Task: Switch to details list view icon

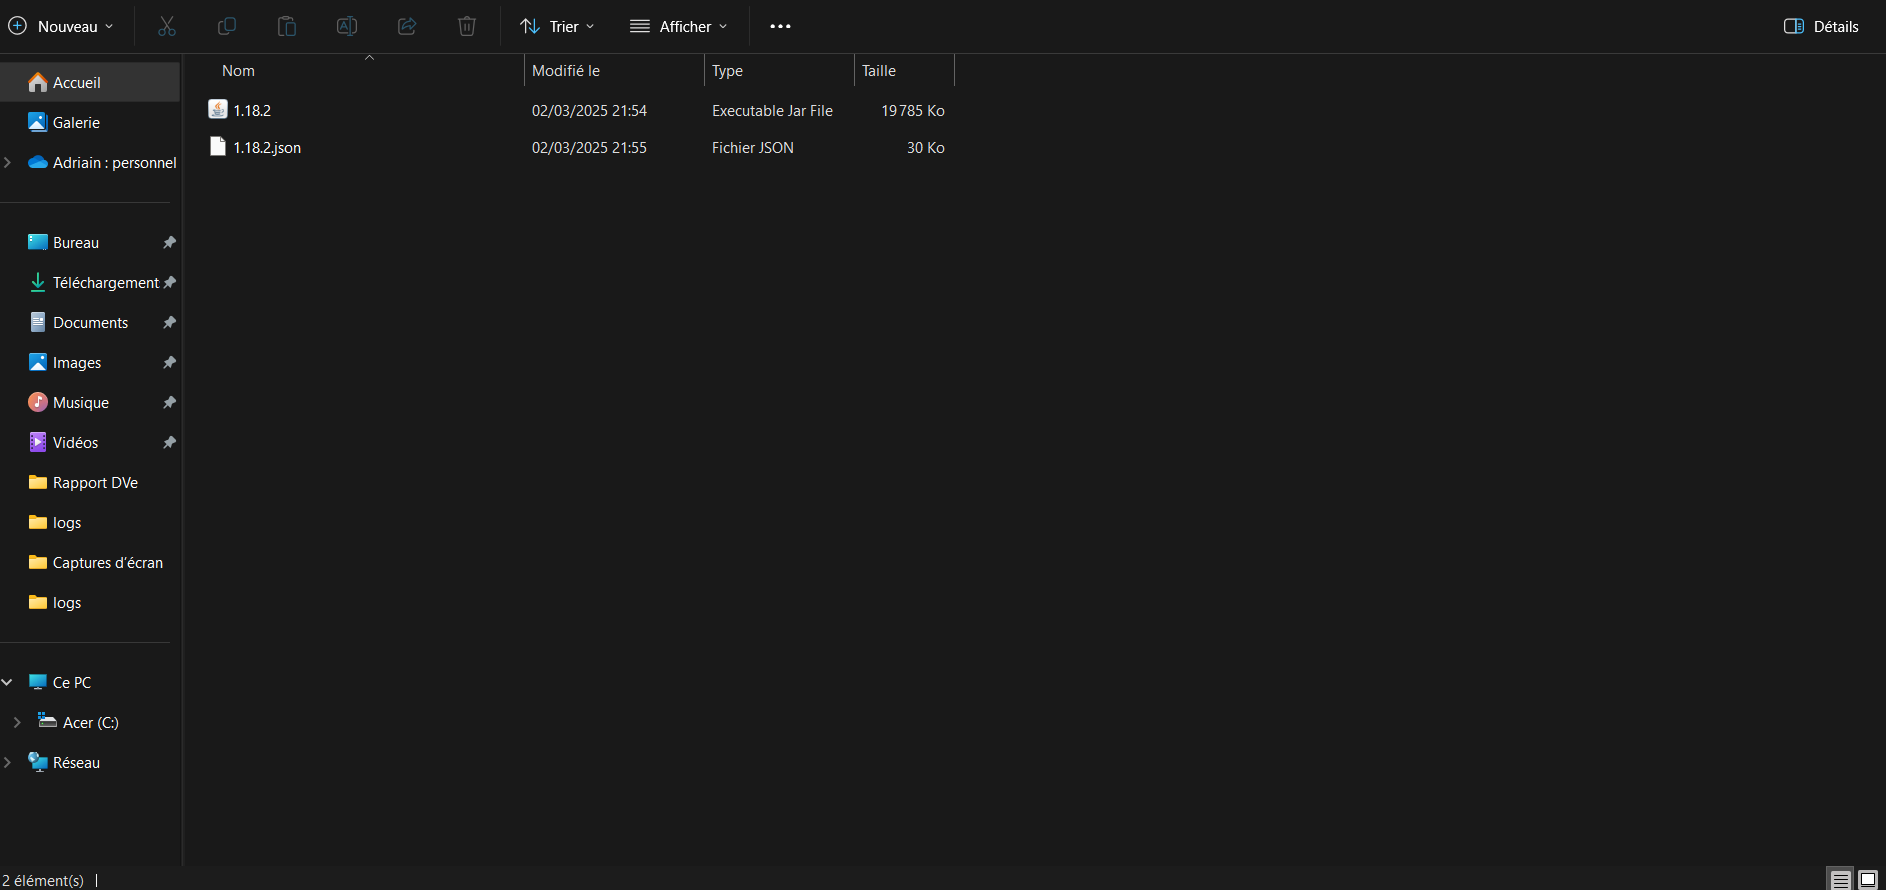Action: pos(1840,880)
